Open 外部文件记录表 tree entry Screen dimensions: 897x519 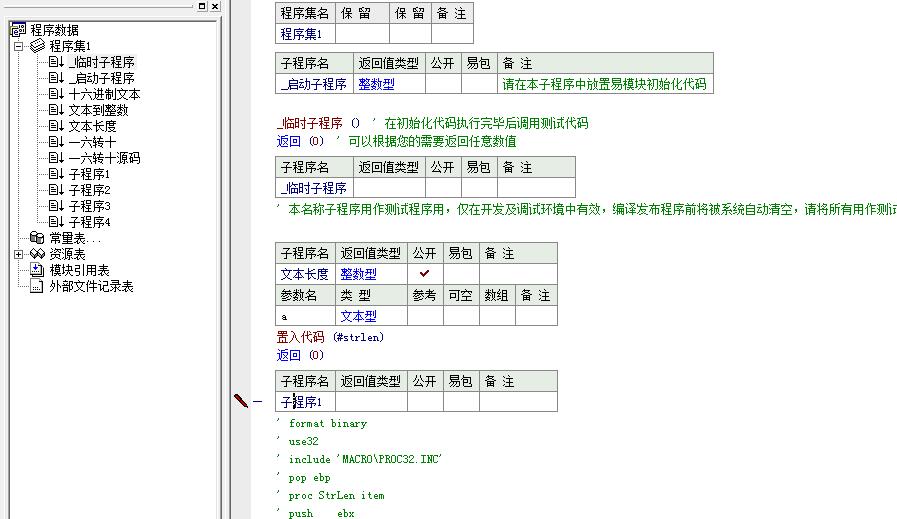pyautogui.click(x=91, y=286)
